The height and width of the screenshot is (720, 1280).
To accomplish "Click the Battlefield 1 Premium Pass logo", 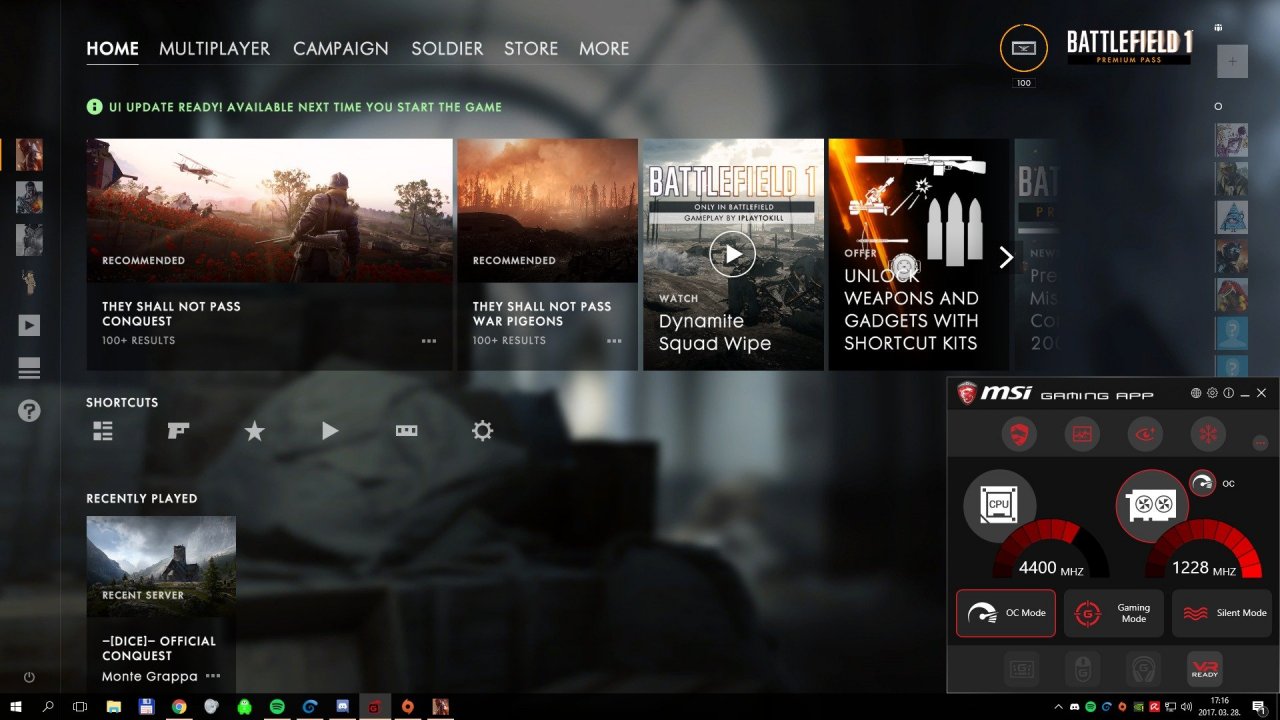I will (1129, 47).
